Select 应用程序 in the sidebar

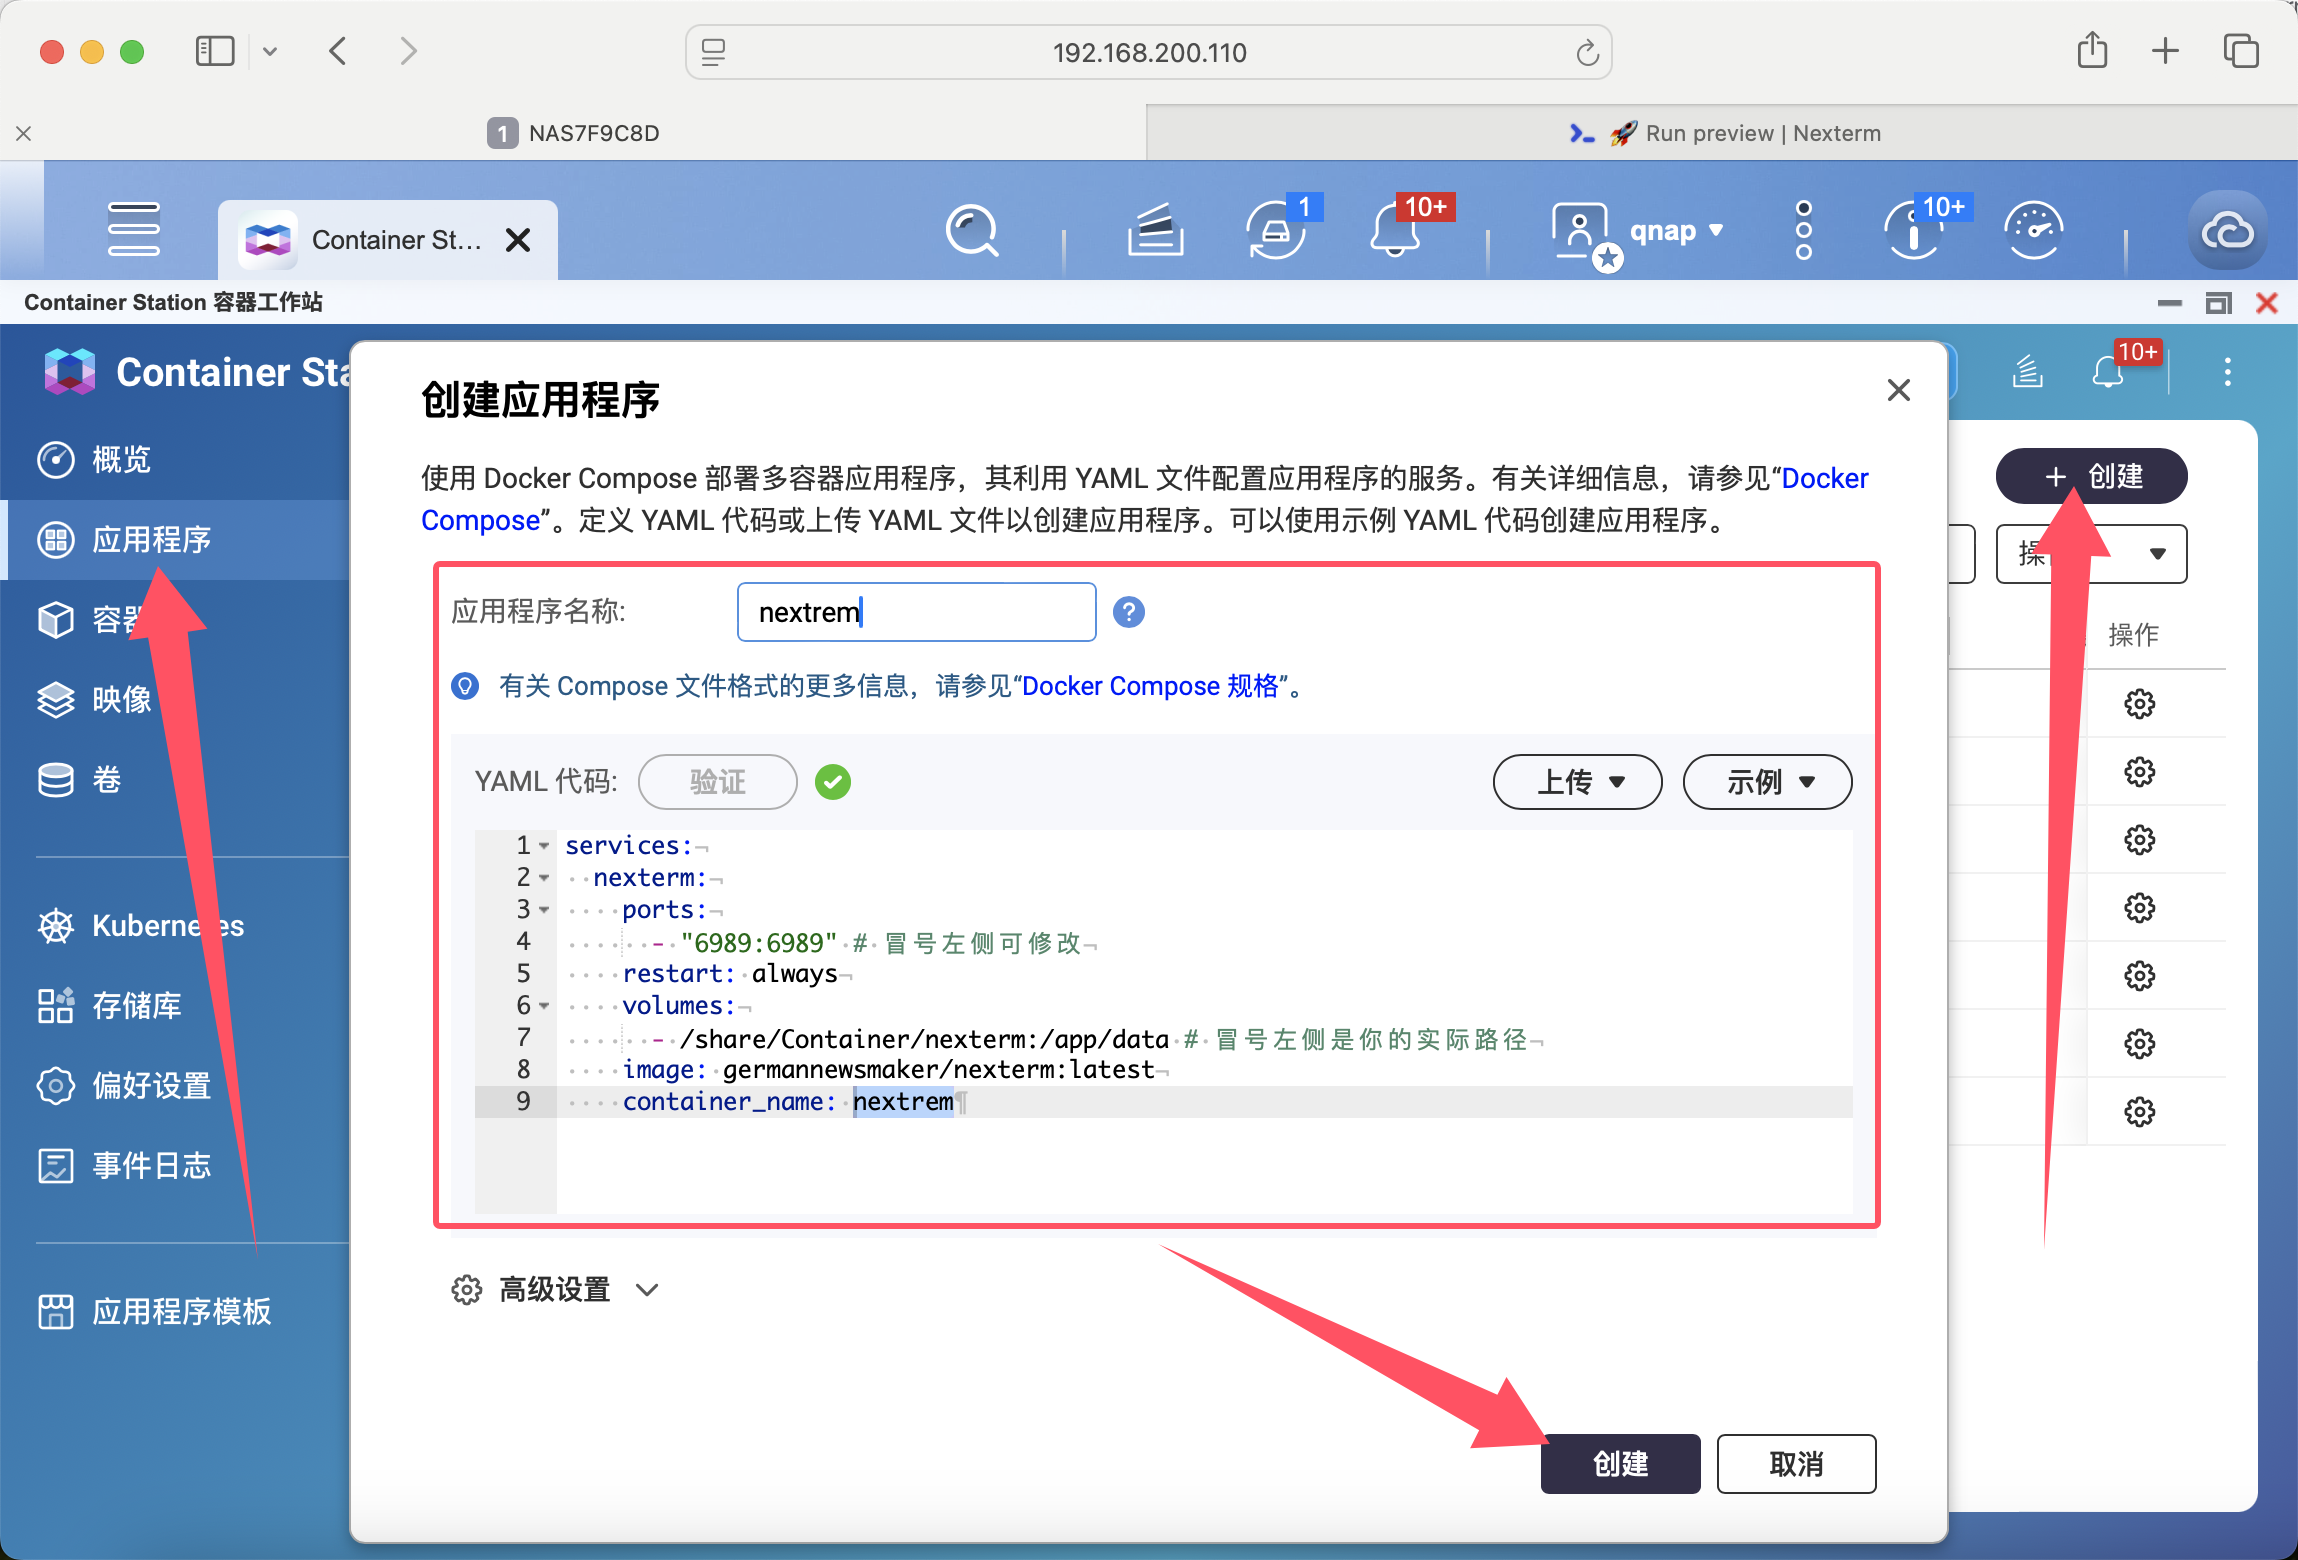point(175,540)
